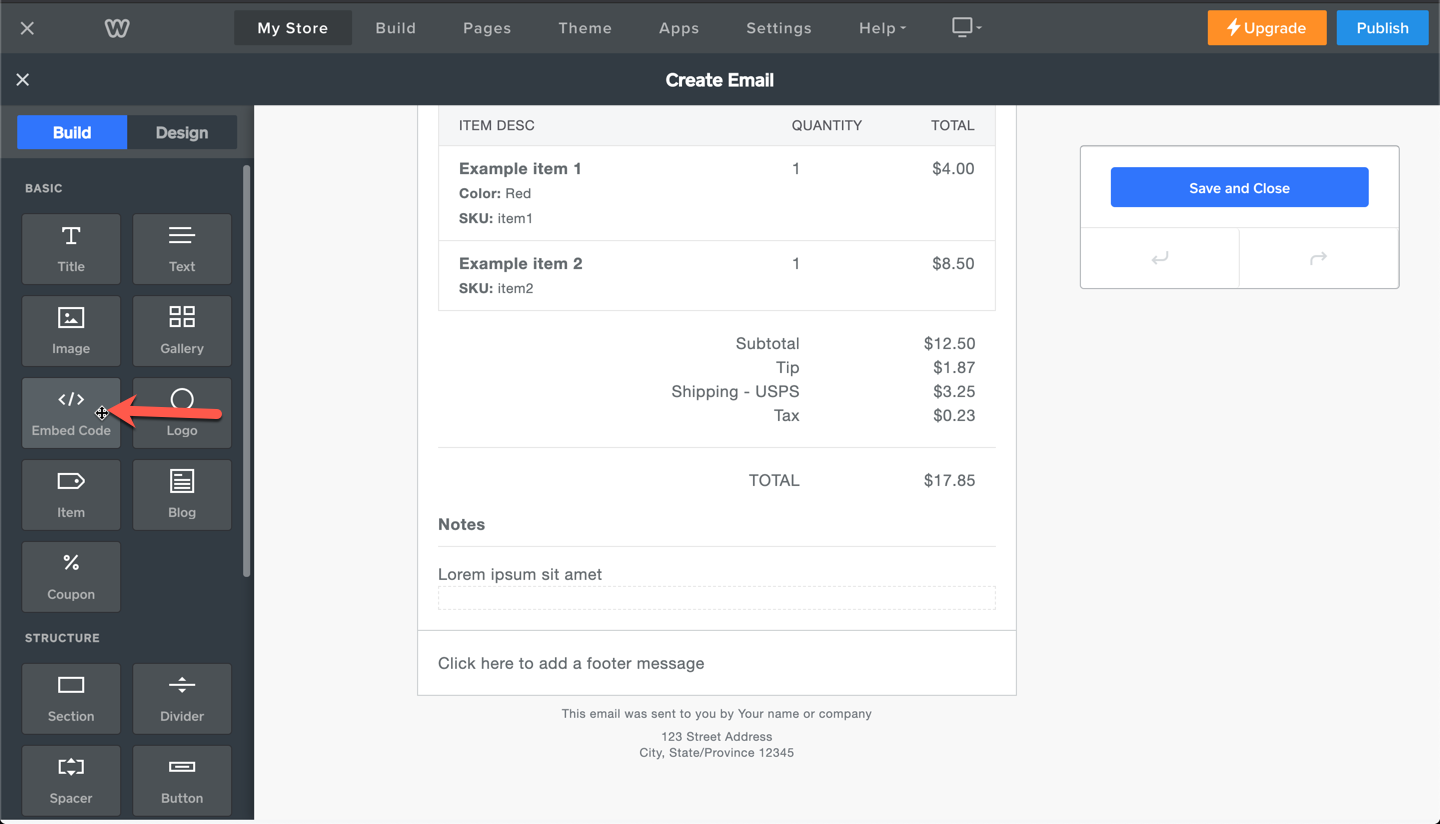Viewport: 1440px width, 824px height.
Task: Click the 'SKU: item2' text
Action: (496, 288)
